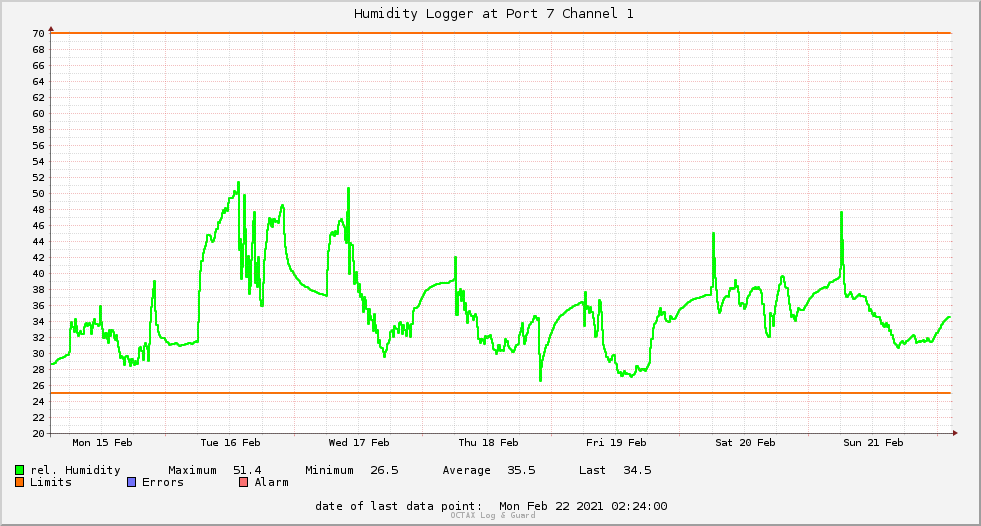The height and width of the screenshot is (526, 981).
Task: Click the green rel. Humidity legend swatch
Action: tap(19, 470)
